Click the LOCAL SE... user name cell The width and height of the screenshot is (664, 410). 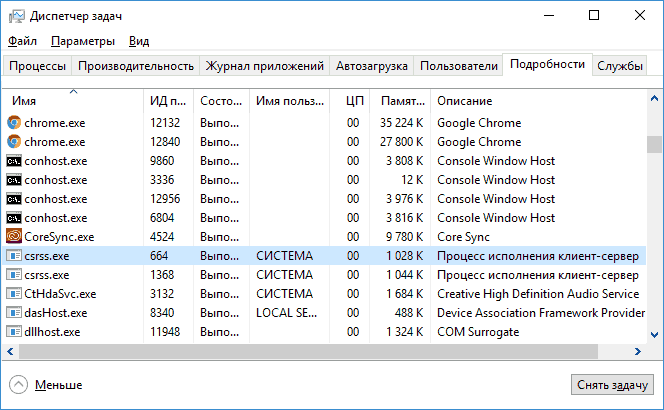(287, 313)
